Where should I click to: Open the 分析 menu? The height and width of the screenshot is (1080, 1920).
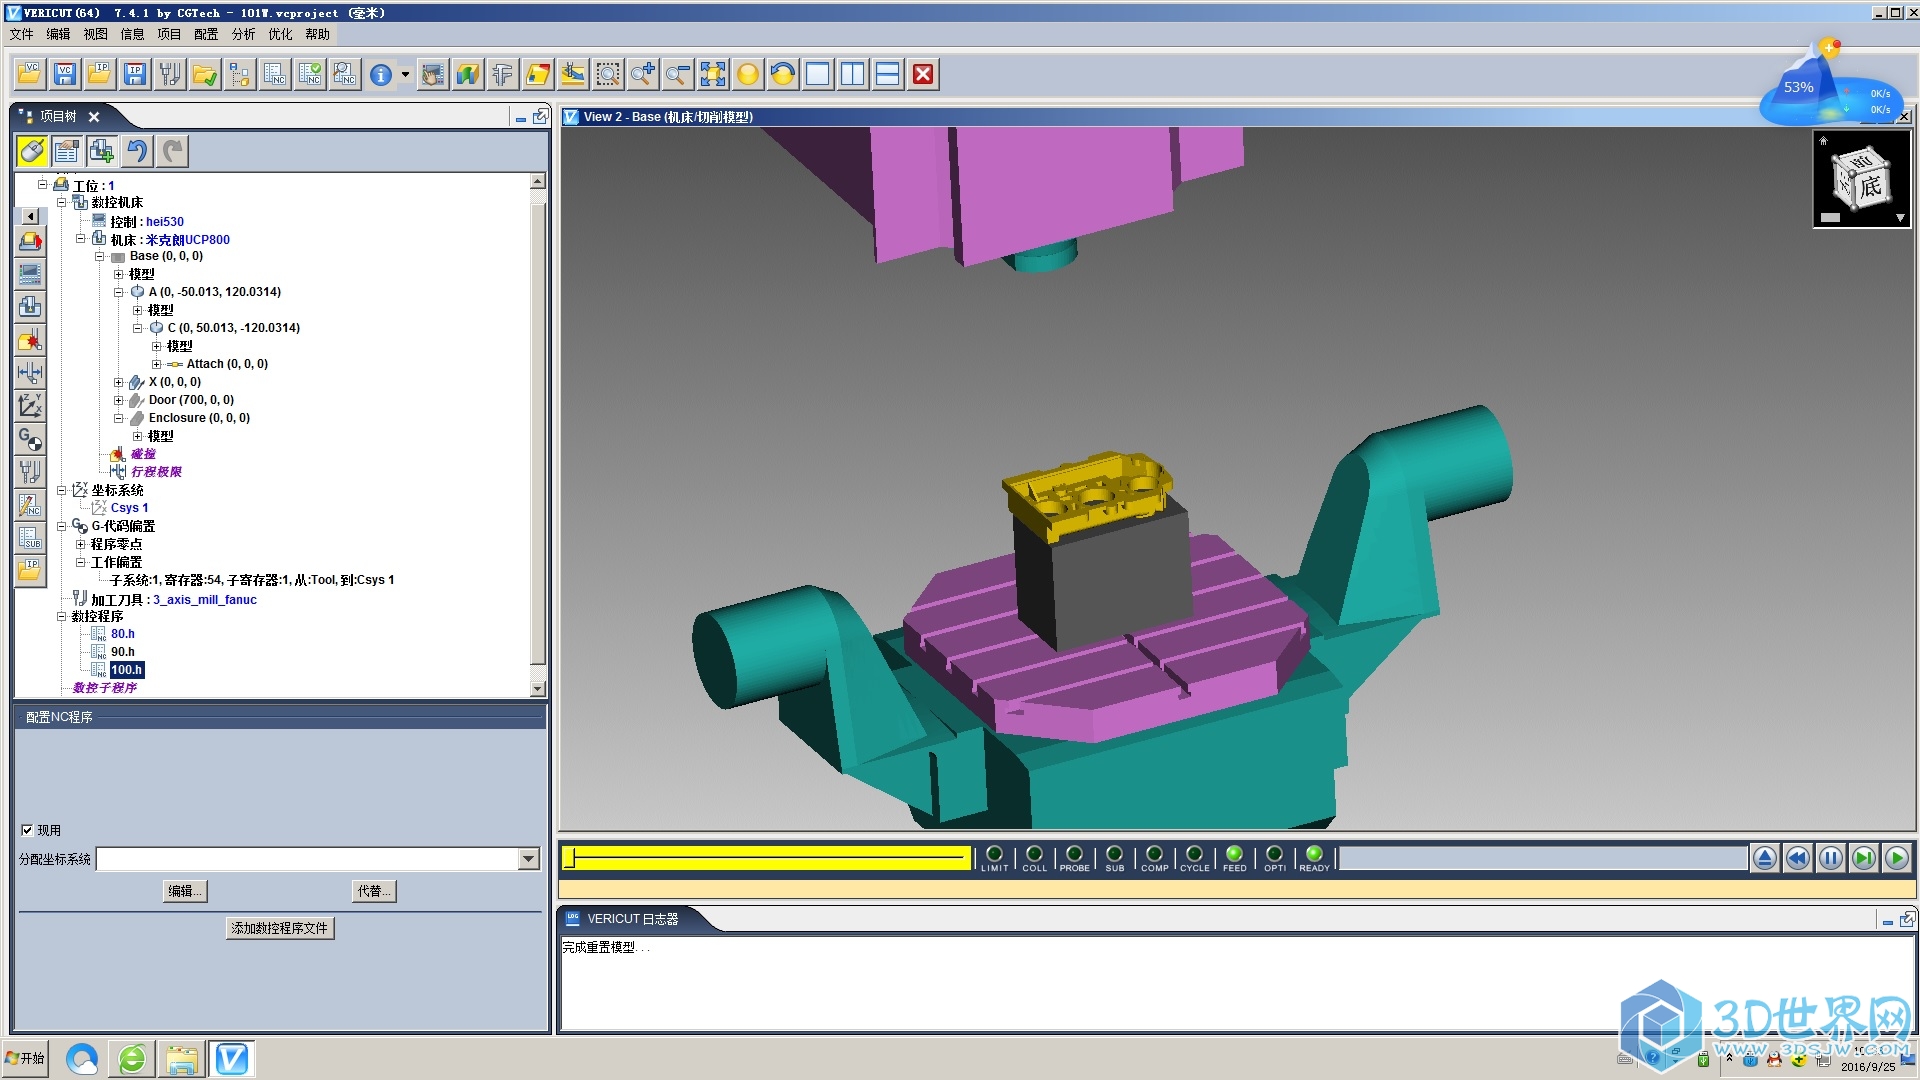coord(243,34)
